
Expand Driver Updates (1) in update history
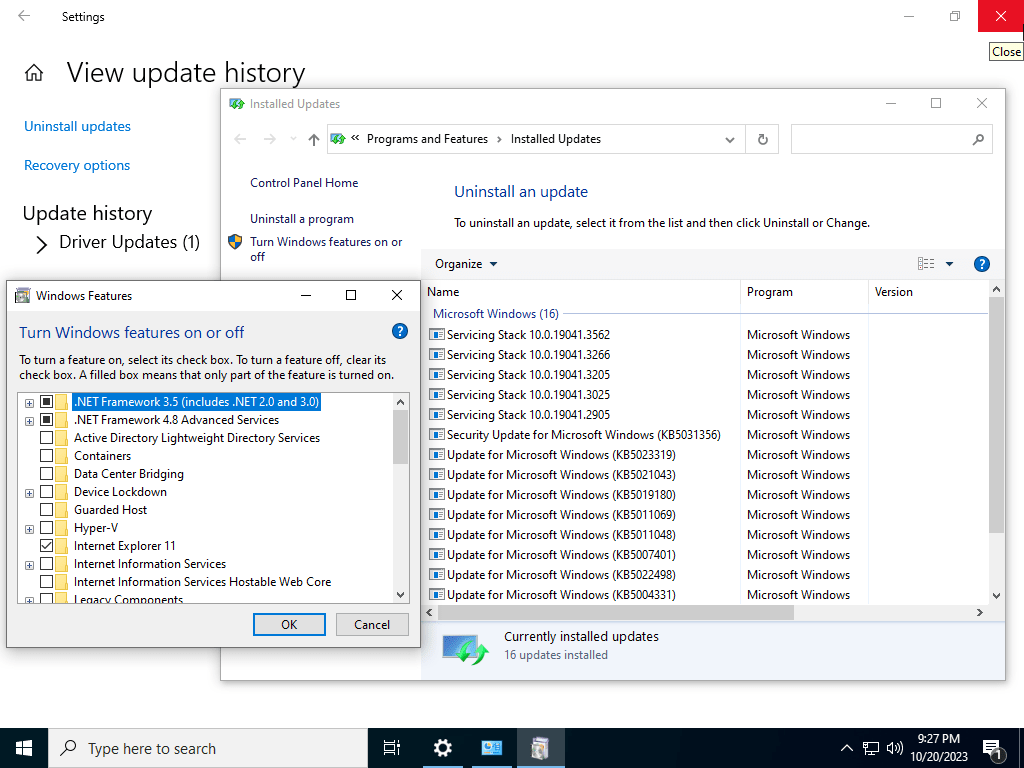42,244
